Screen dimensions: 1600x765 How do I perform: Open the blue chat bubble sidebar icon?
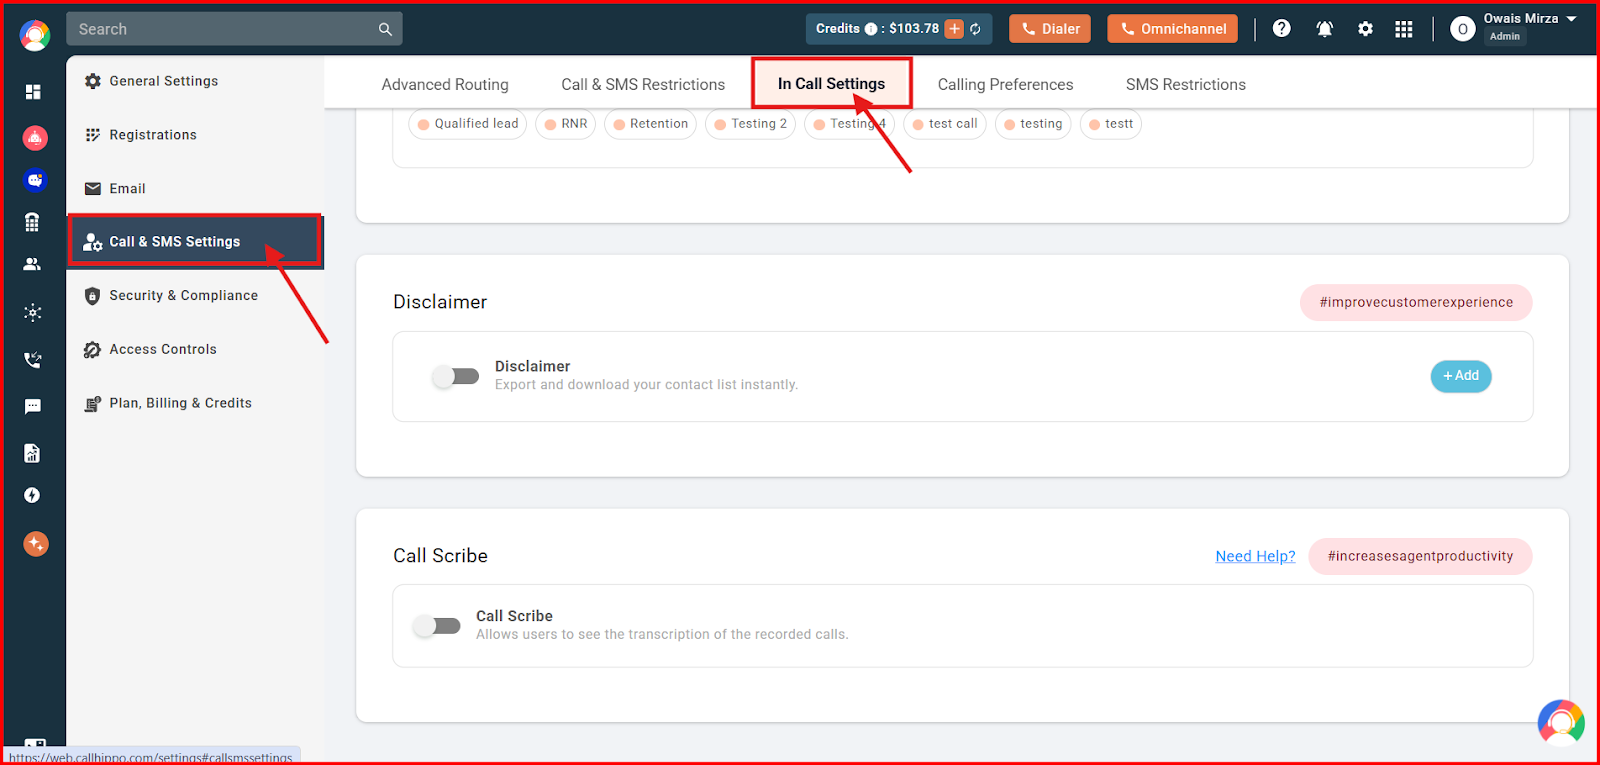coord(35,180)
